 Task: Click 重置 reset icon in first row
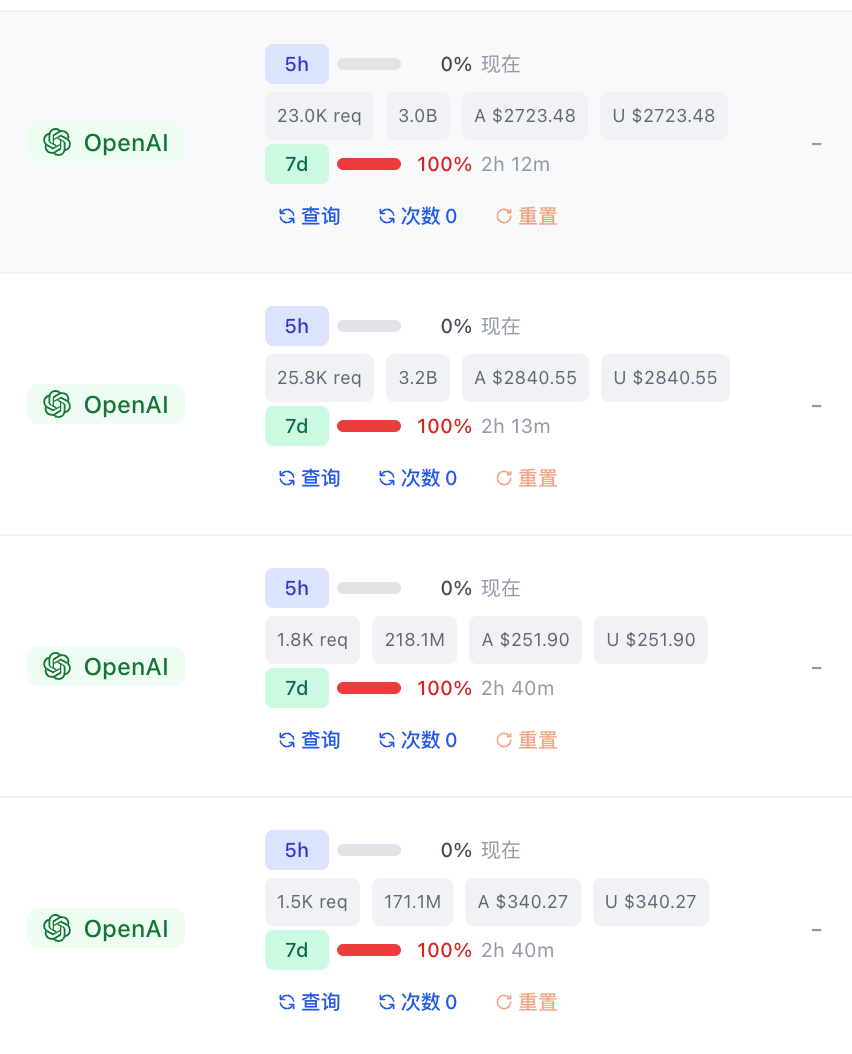pyautogui.click(x=504, y=216)
